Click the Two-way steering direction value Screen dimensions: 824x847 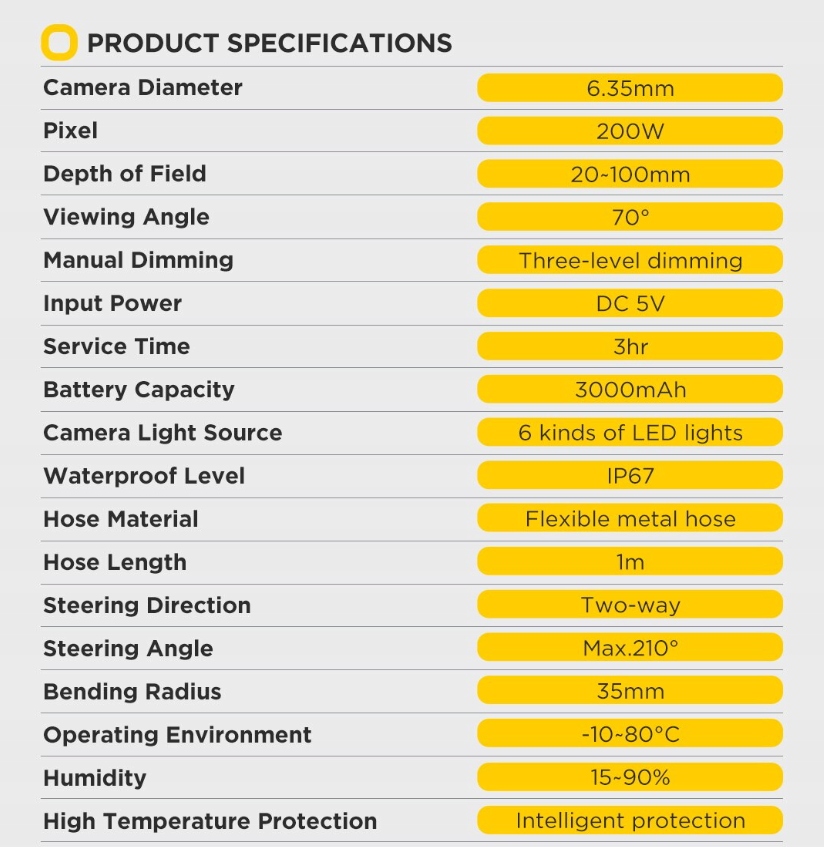point(630,605)
